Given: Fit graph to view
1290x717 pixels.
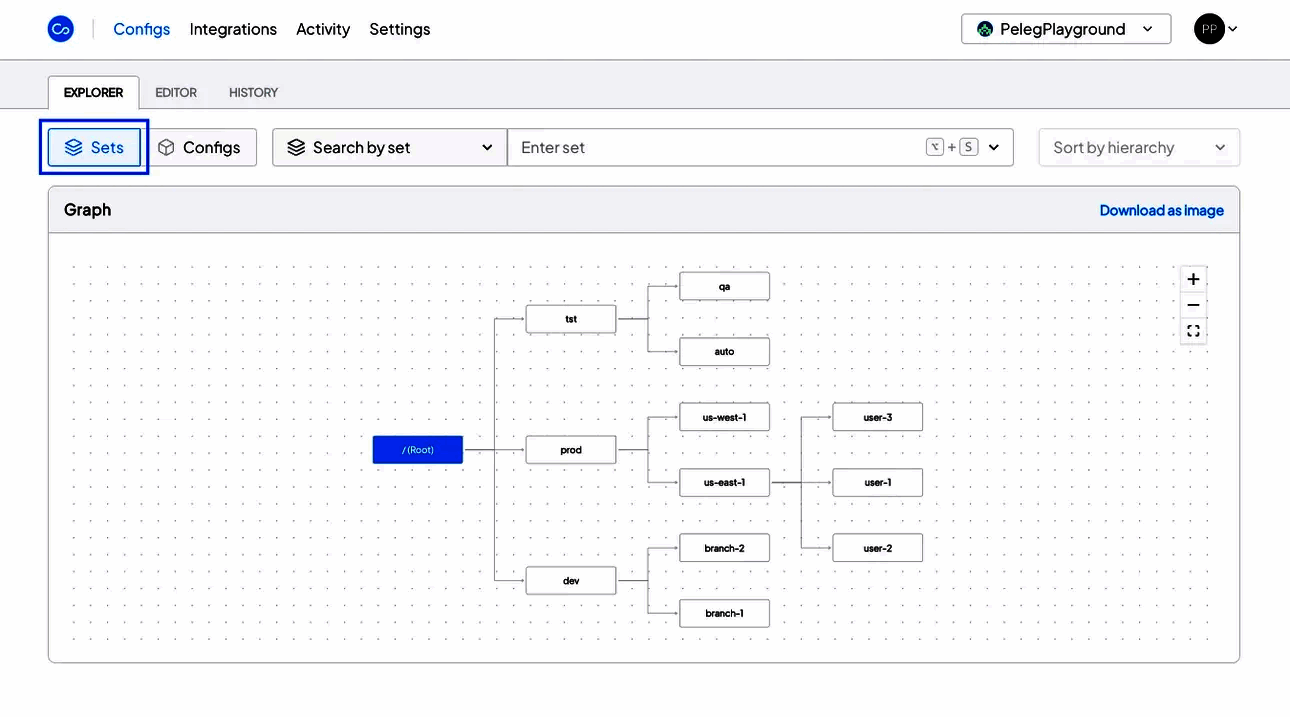Looking at the screenshot, I should click(x=1193, y=331).
